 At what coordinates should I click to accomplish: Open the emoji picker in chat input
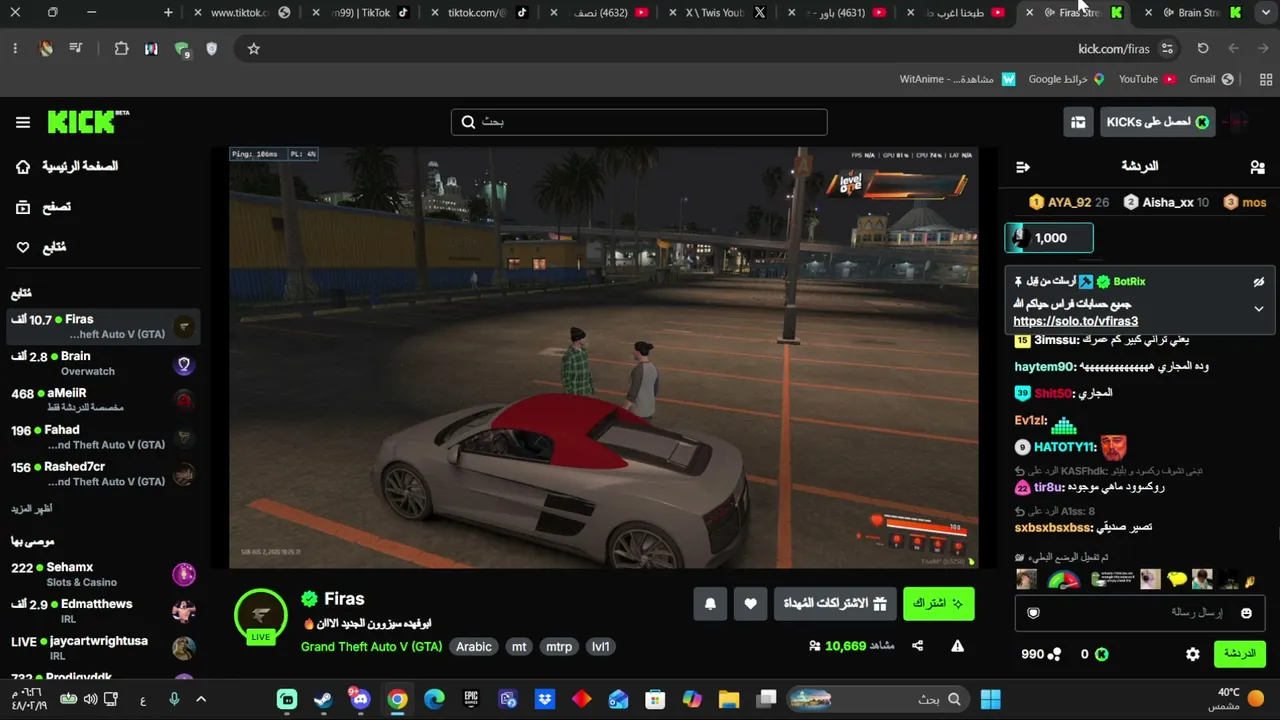click(x=1246, y=613)
